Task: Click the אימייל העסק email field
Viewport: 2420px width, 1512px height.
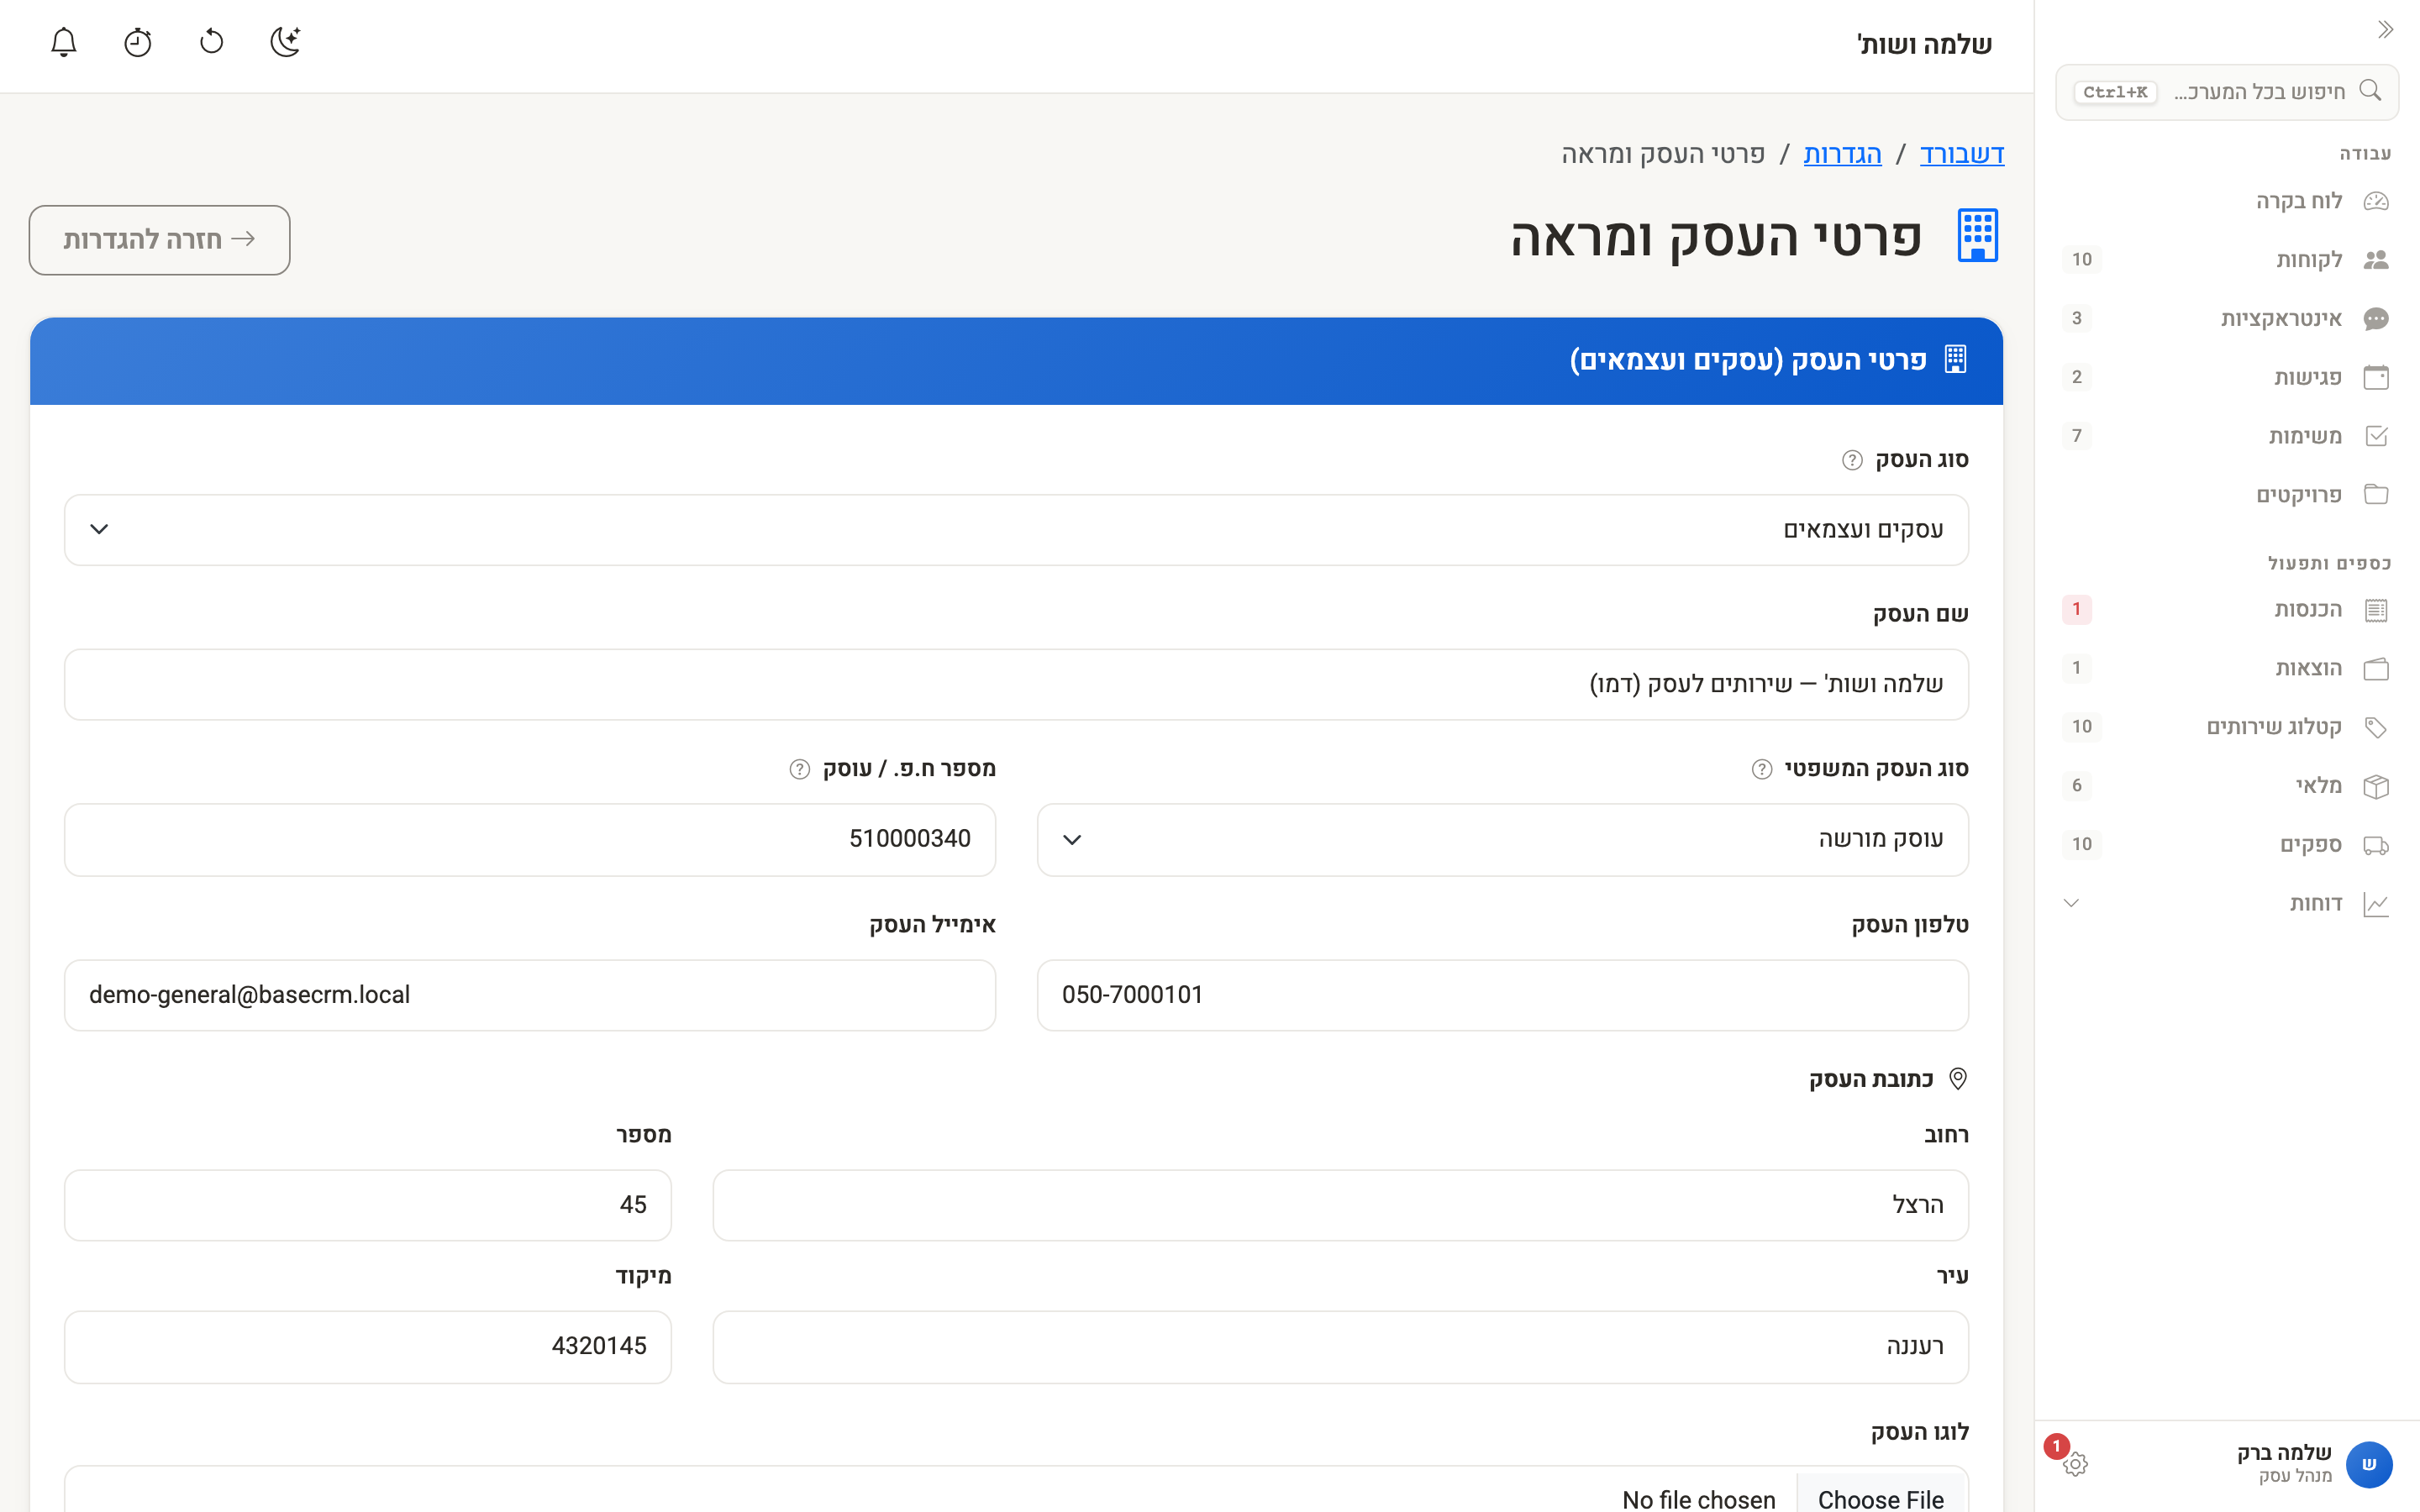Action: 530,995
